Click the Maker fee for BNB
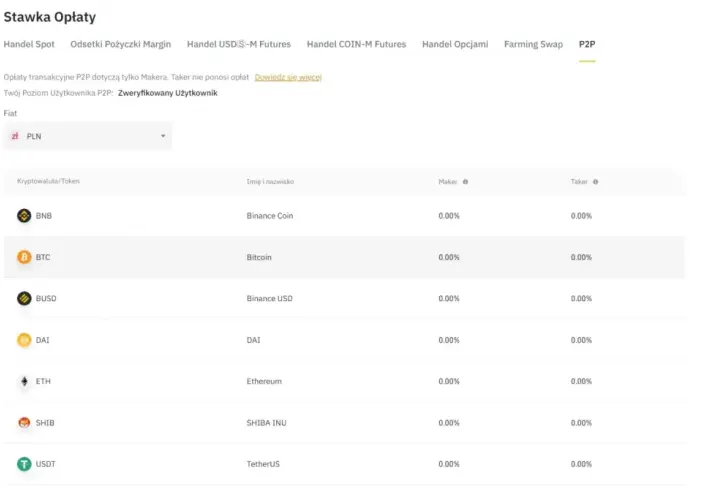720x500 pixels. coord(449,216)
